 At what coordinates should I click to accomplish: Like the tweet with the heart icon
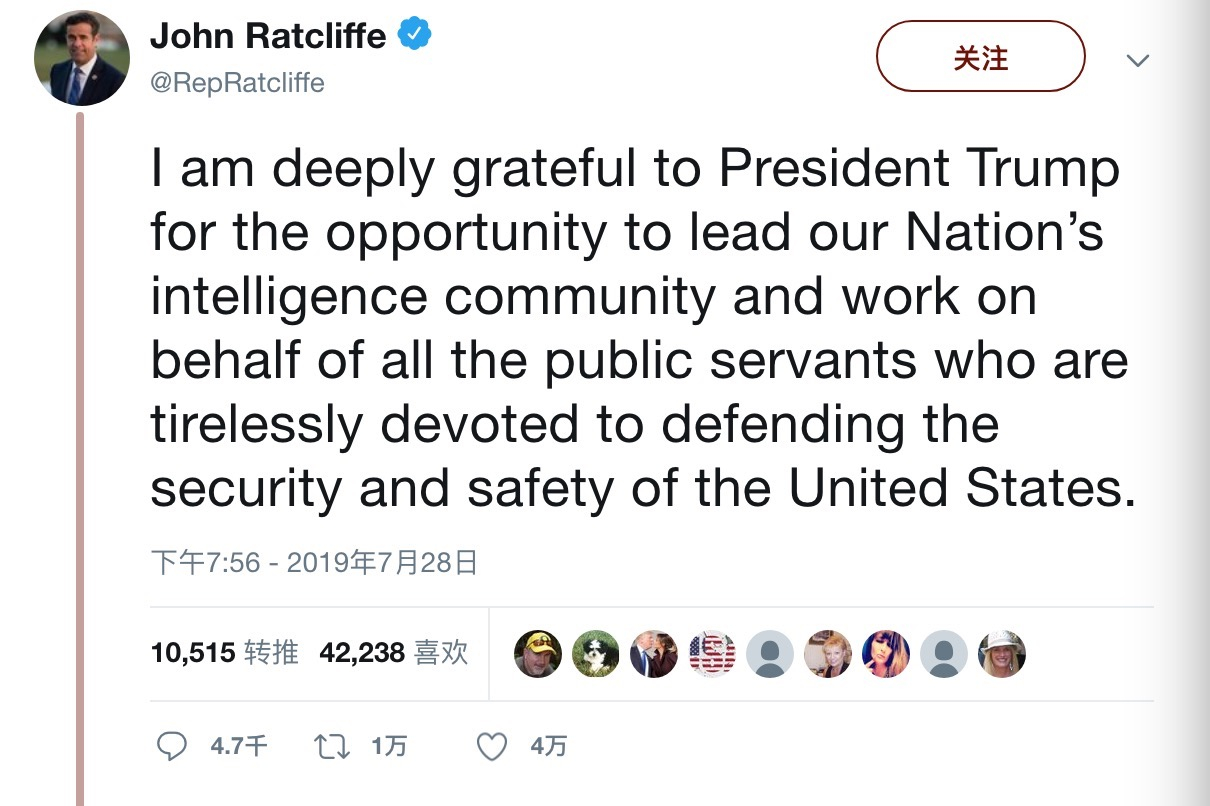tap(491, 746)
